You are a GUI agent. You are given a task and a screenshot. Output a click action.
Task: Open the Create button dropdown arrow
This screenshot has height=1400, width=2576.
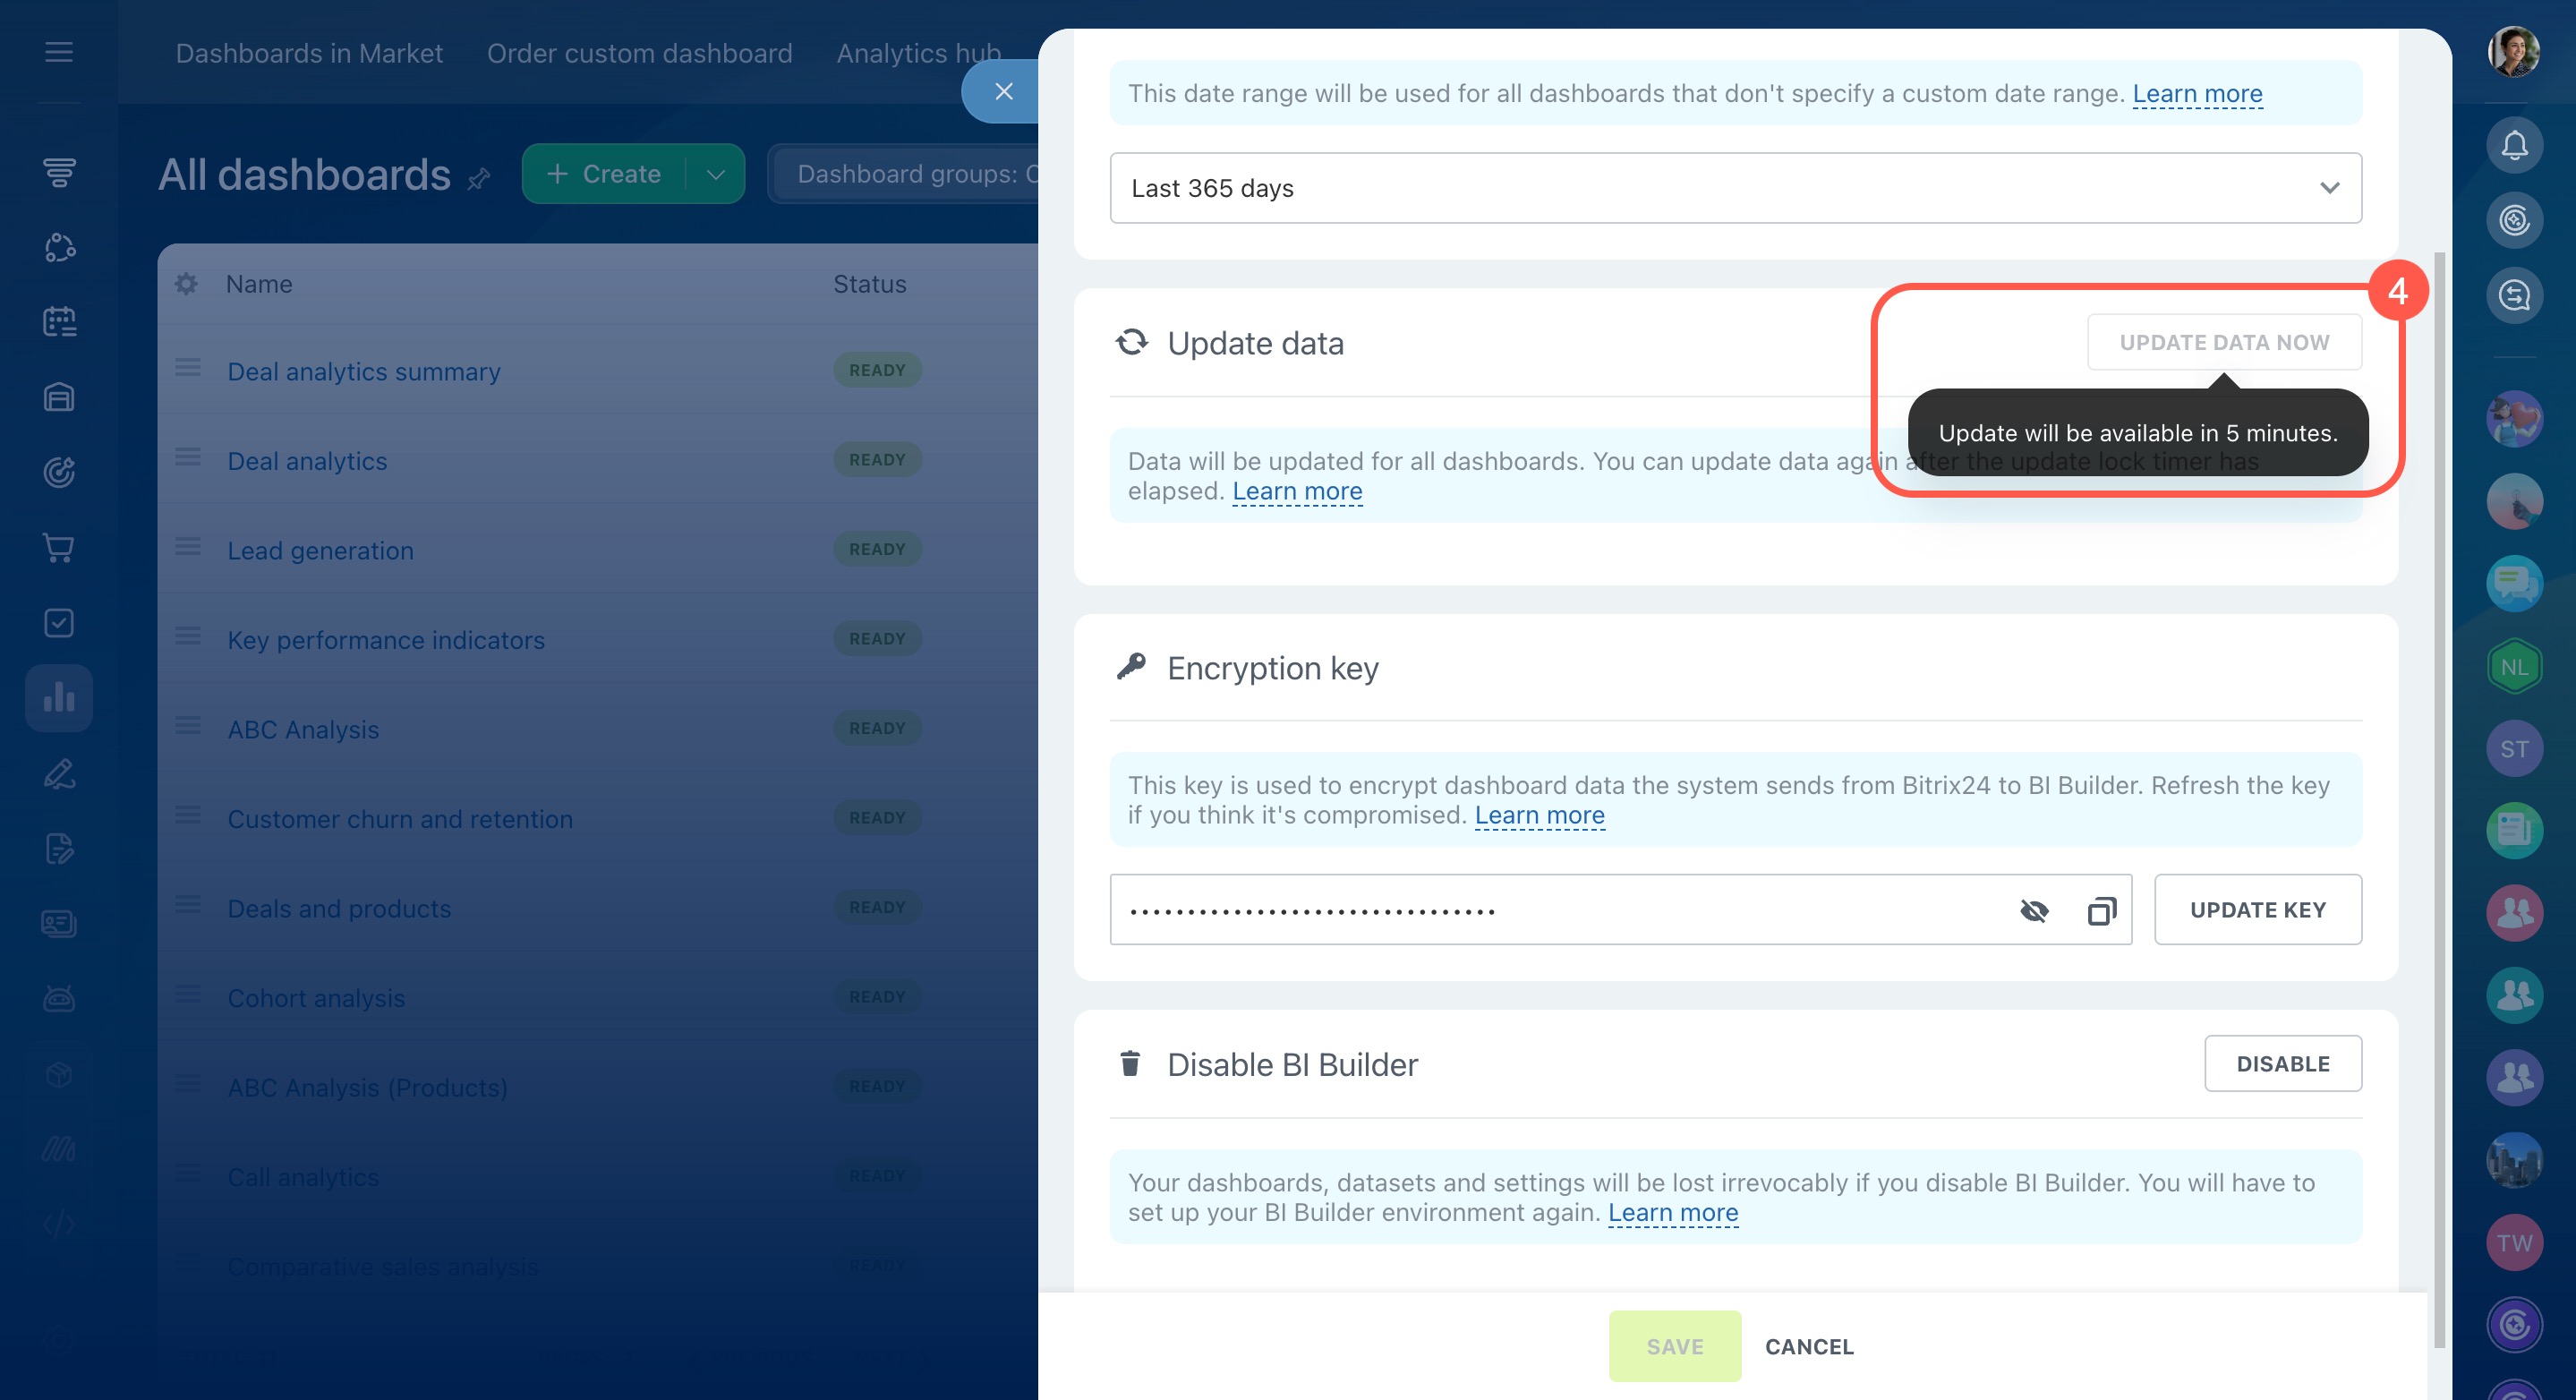pos(716,174)
